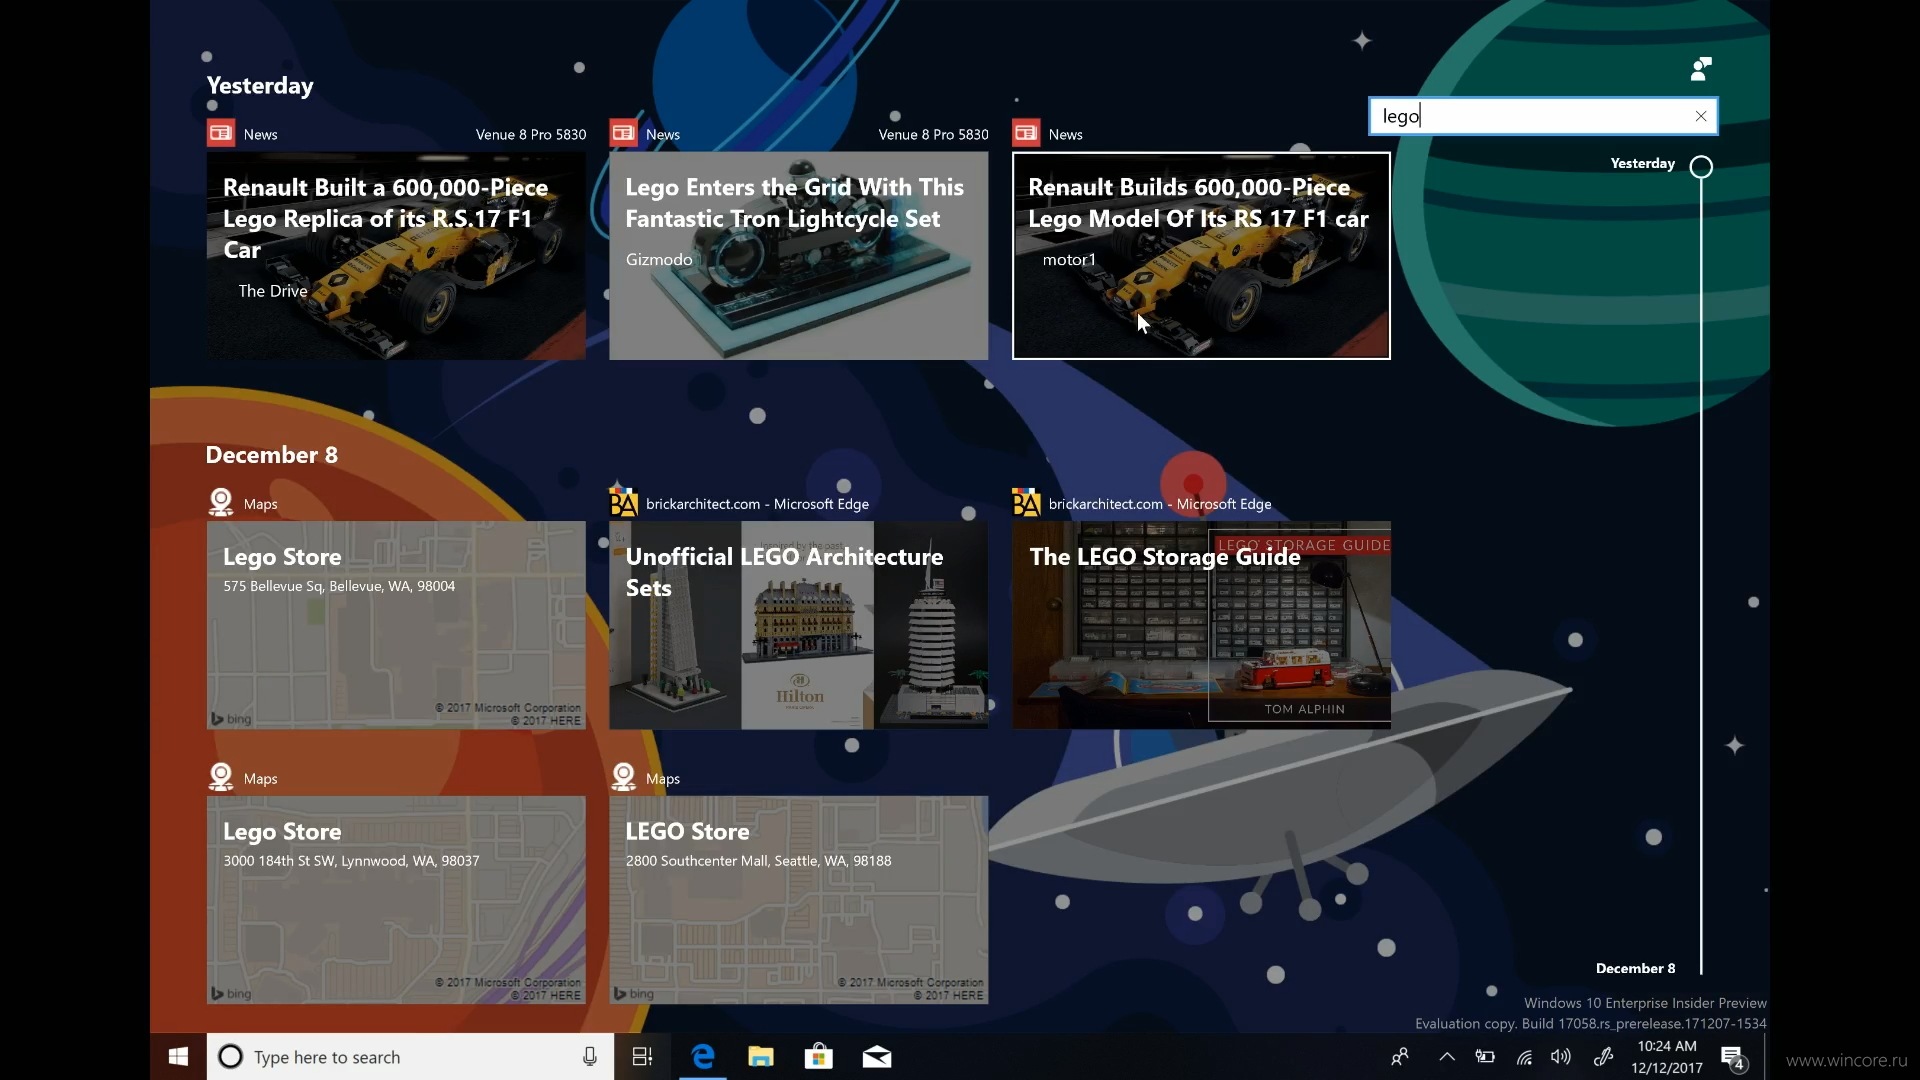1920x1080 pixels.
Task: Click the Type here to search box
Action: (x=410, y=1057)
